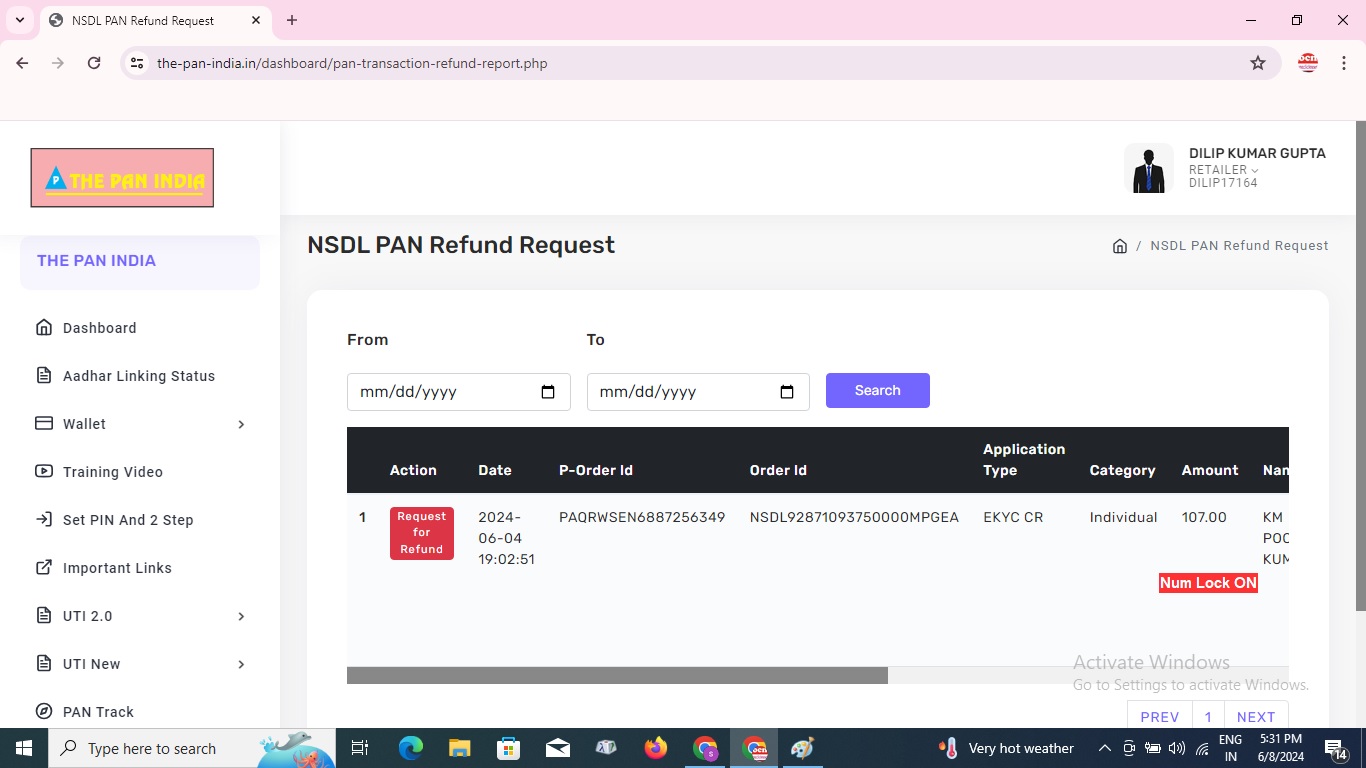Click the Training Video play icon

point(44,472)
